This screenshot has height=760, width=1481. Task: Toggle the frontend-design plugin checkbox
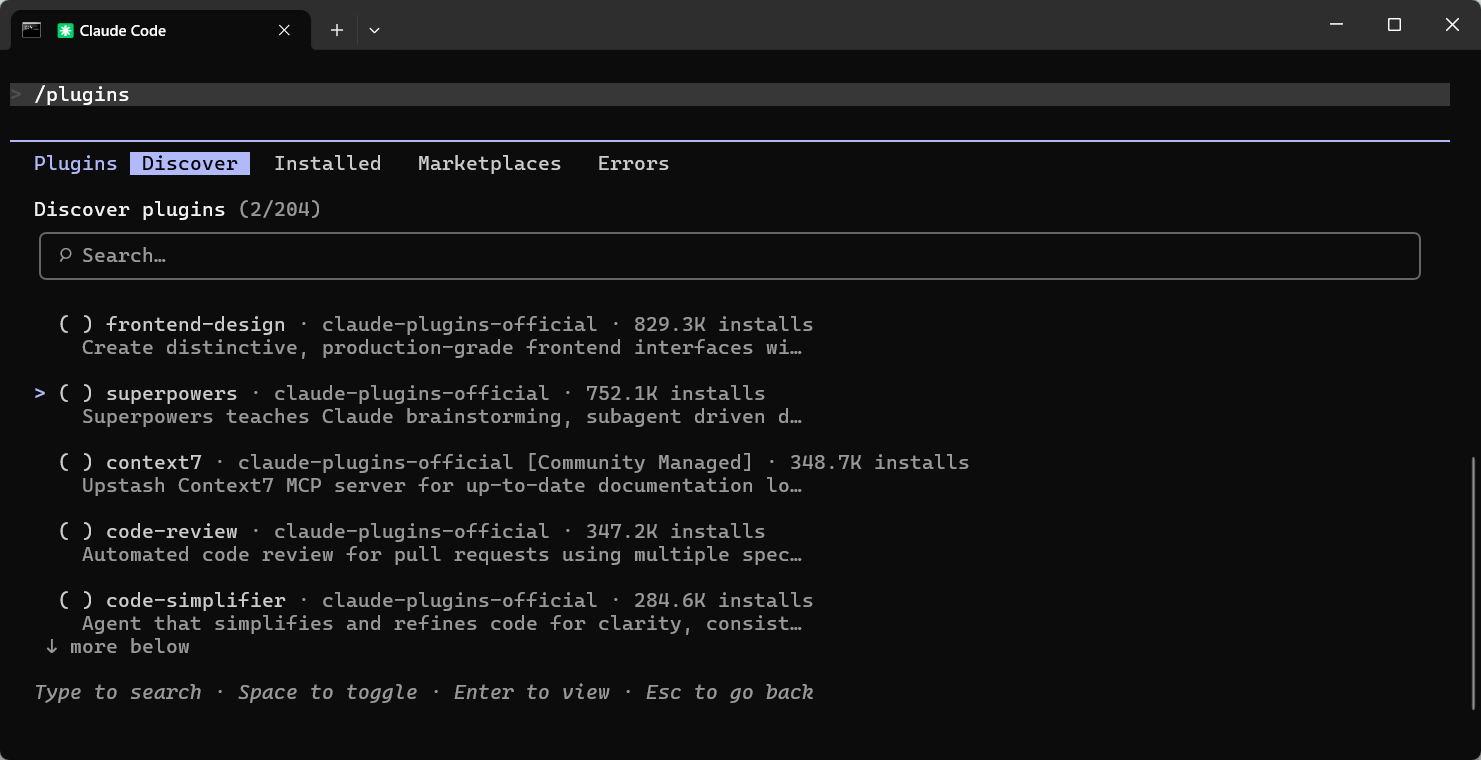tap(76, 324)
